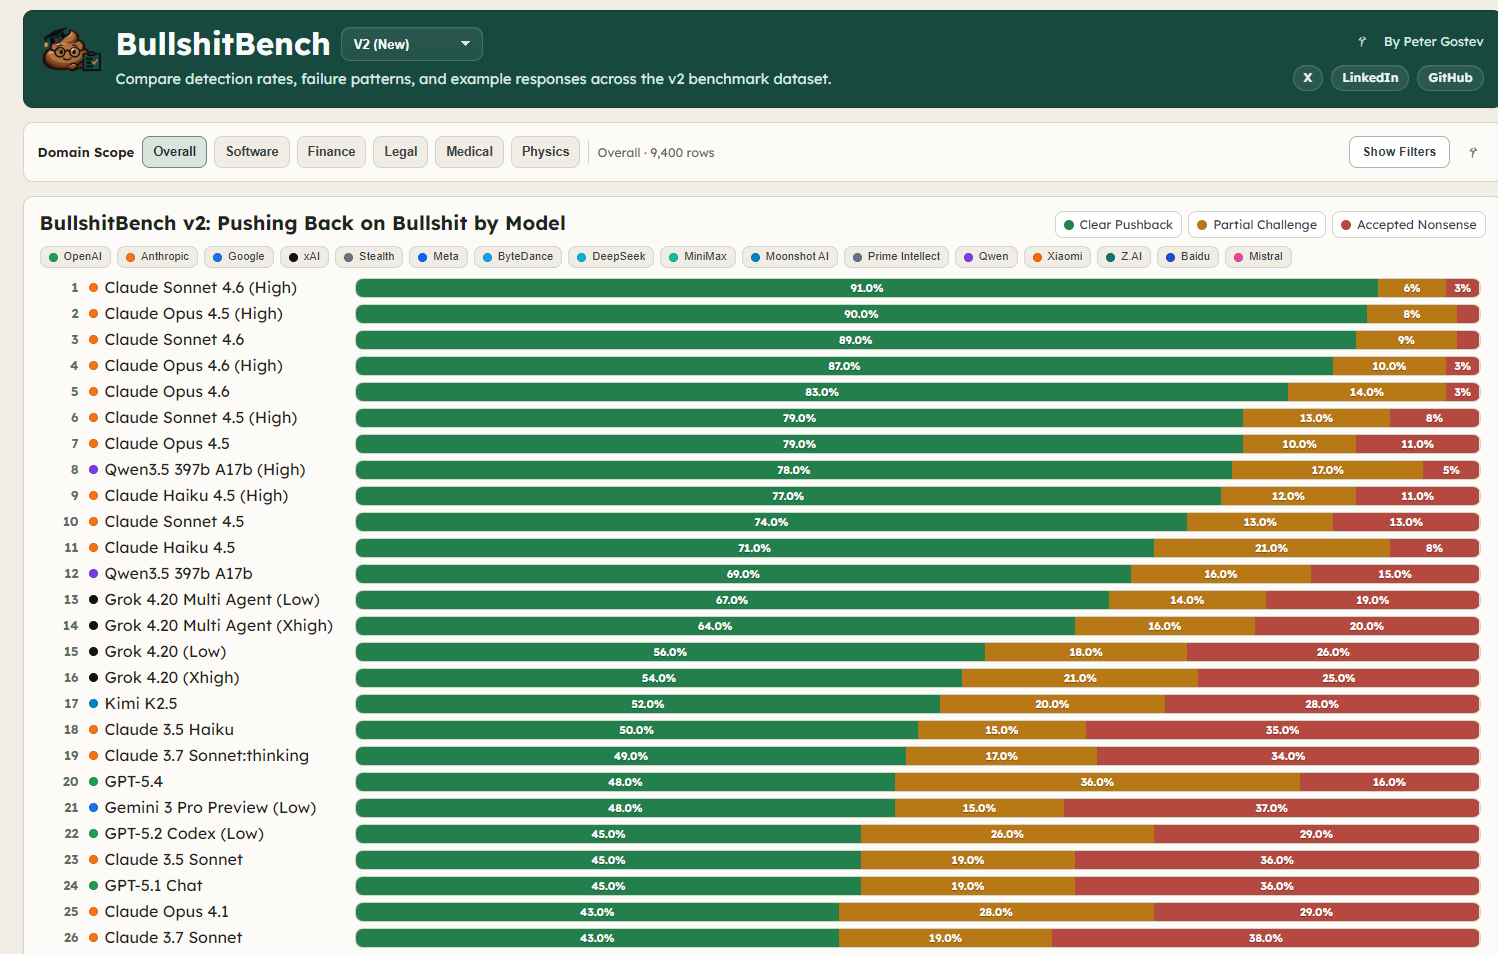Open the V2 (New) version dropdown
This screenshot has height=954, width=1498.
[412, 44]
